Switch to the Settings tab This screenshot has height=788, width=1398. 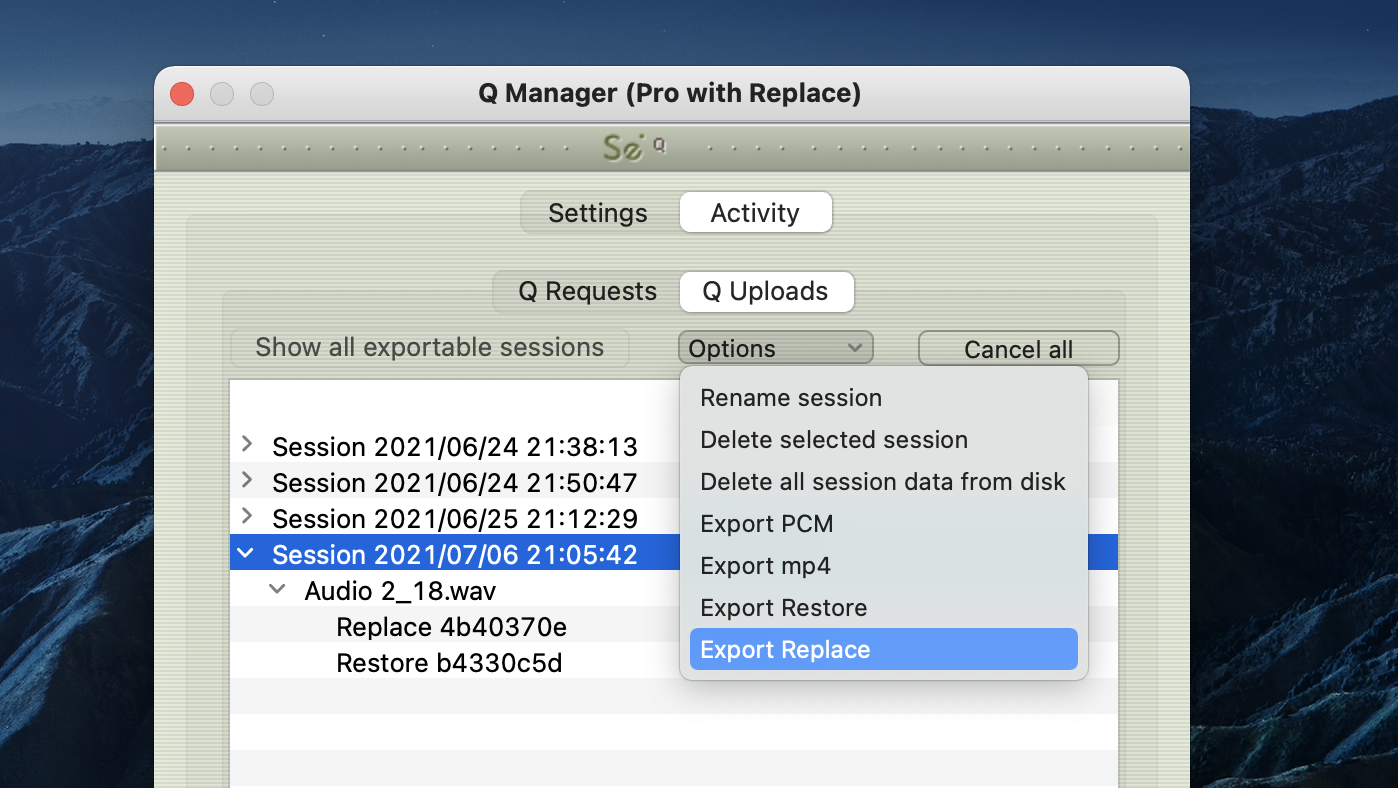pyautogui.click(x=598, y=213)
